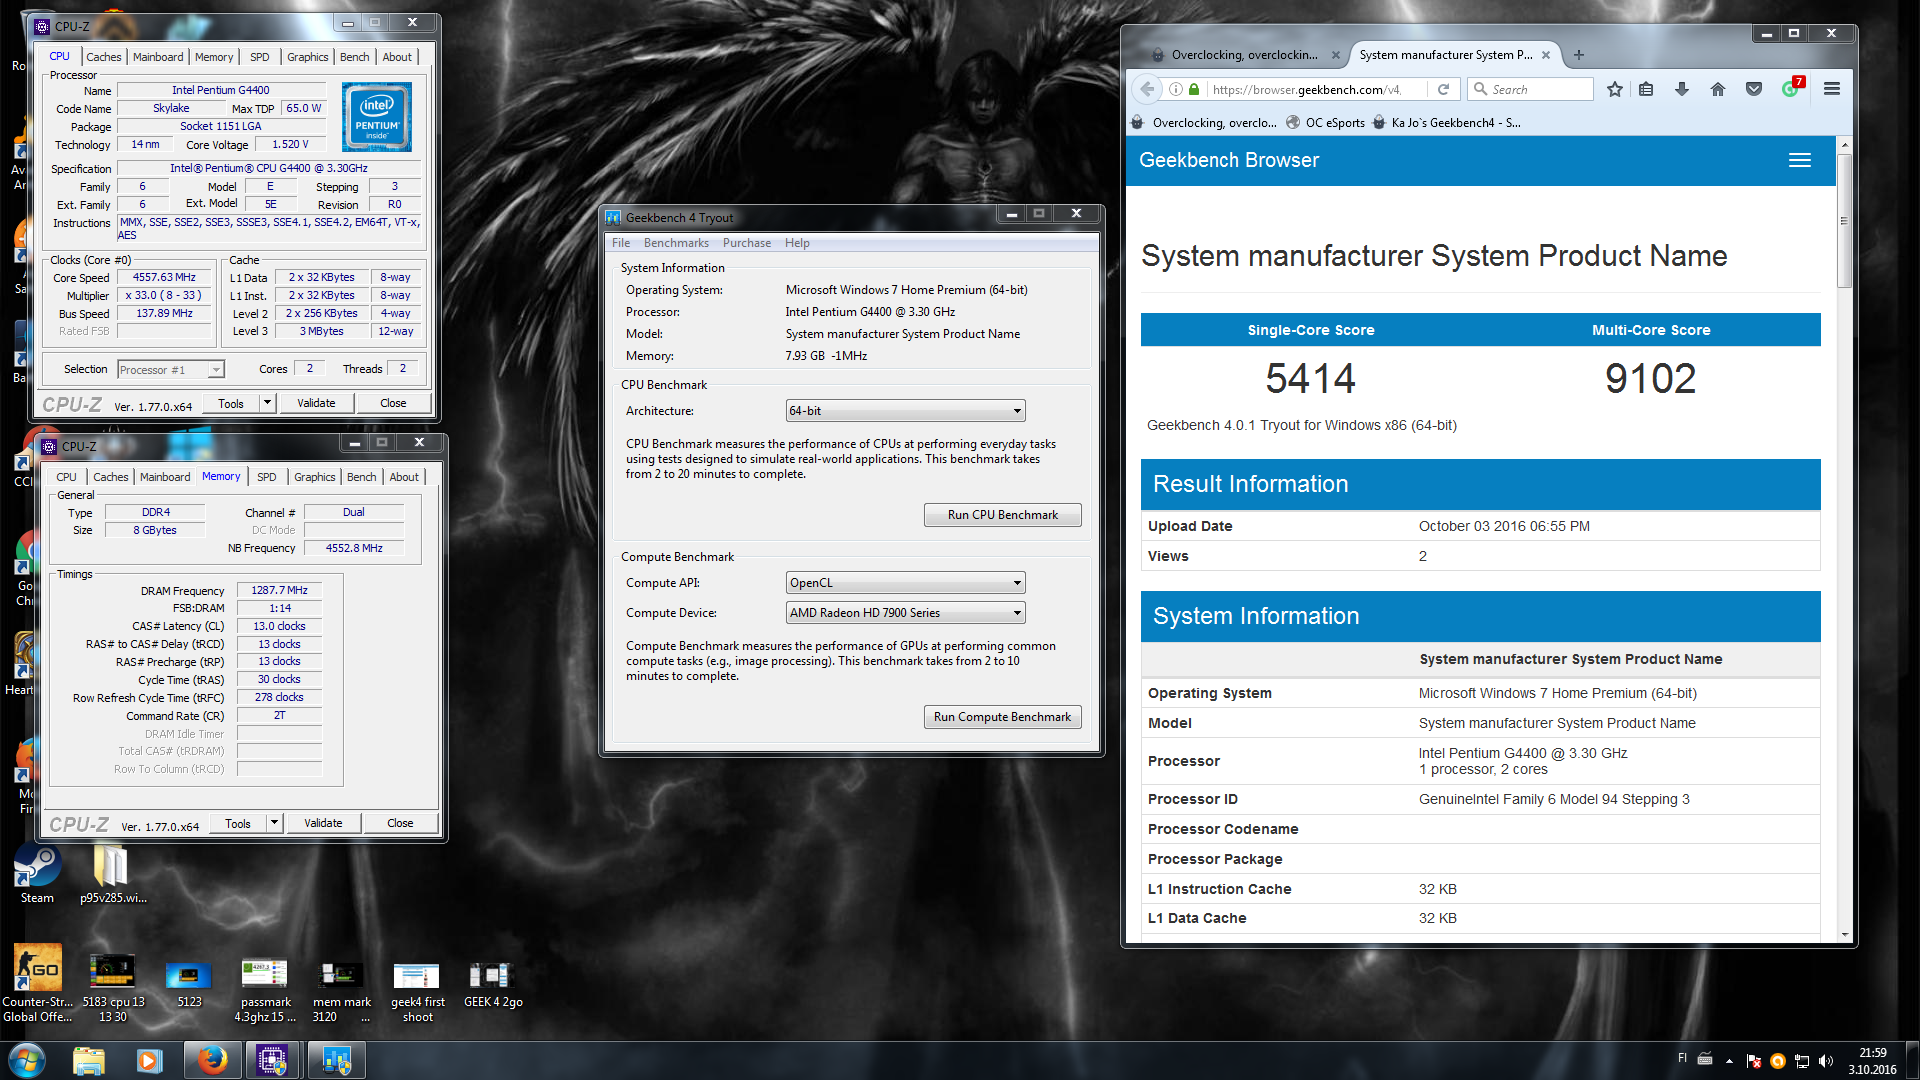
Task: Click Run Compute Benchmark button
Action: tap(1002, 717)
